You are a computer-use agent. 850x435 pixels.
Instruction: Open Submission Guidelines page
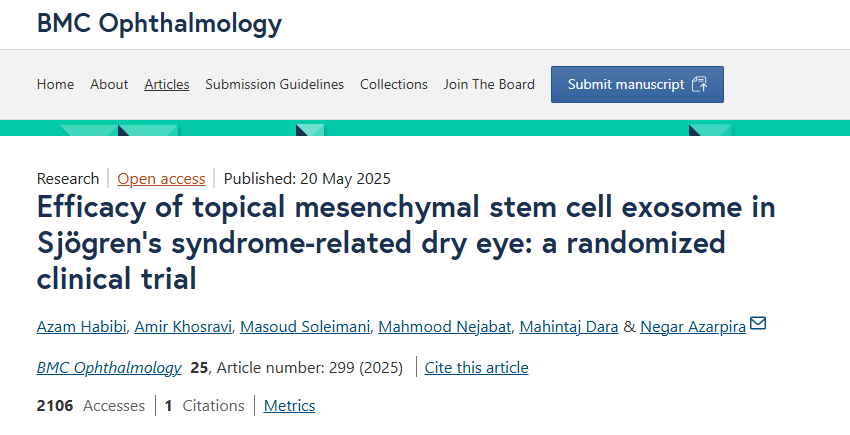pos(274,84)
